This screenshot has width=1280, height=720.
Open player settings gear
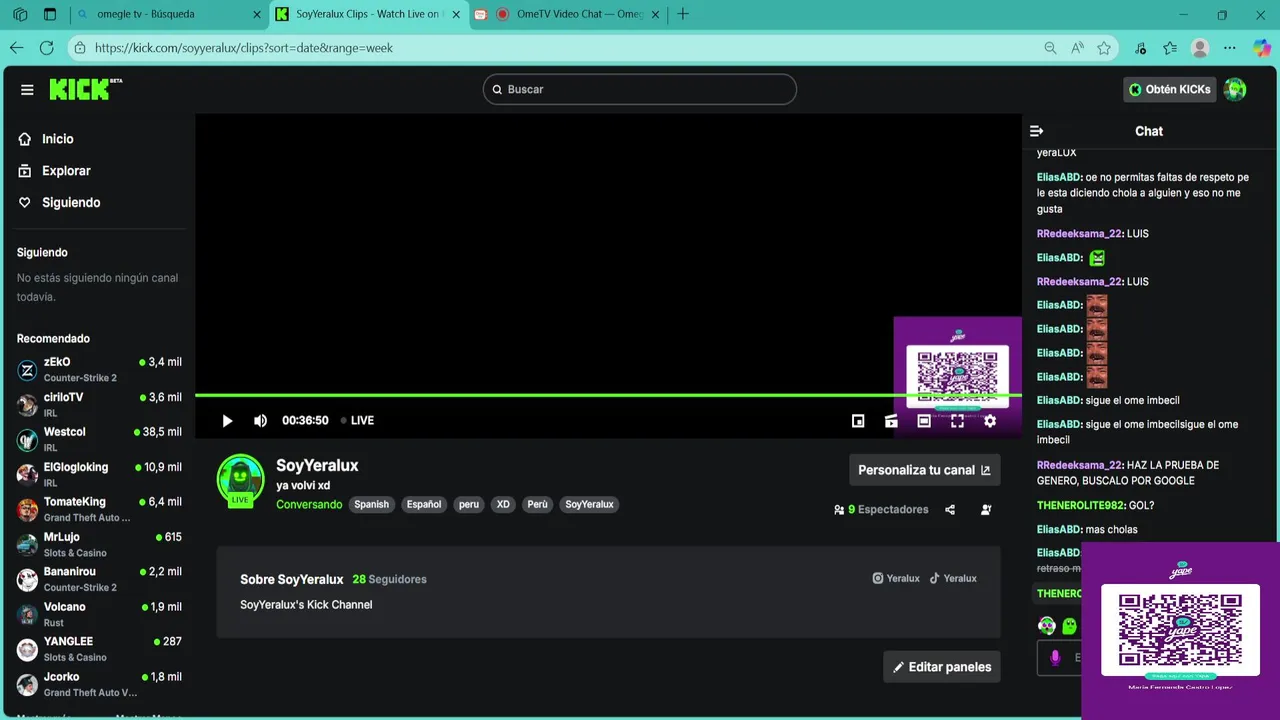(990, 421)
